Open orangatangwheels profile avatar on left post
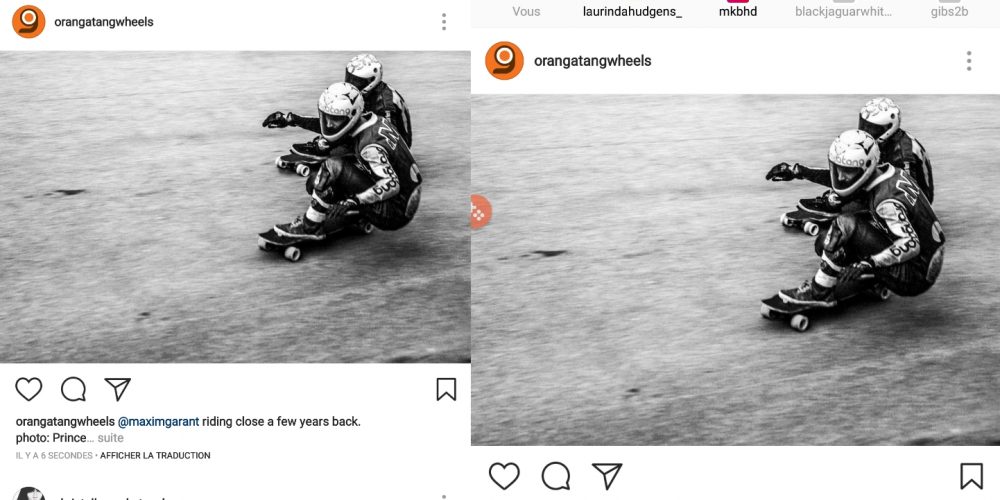The width and height of the screenshot is (1000, 500). [x=29, y=22]
